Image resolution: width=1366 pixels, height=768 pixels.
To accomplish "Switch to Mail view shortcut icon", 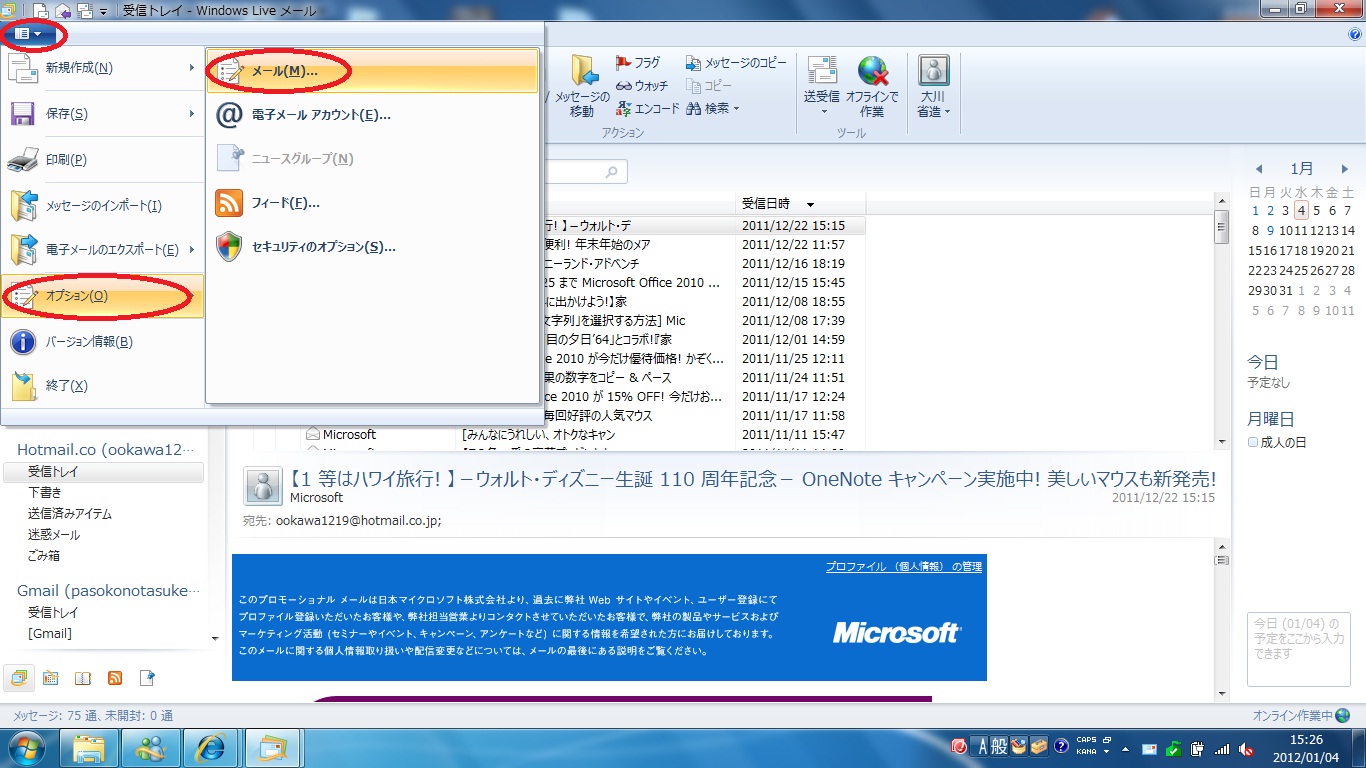I will (x=18, y=678).
